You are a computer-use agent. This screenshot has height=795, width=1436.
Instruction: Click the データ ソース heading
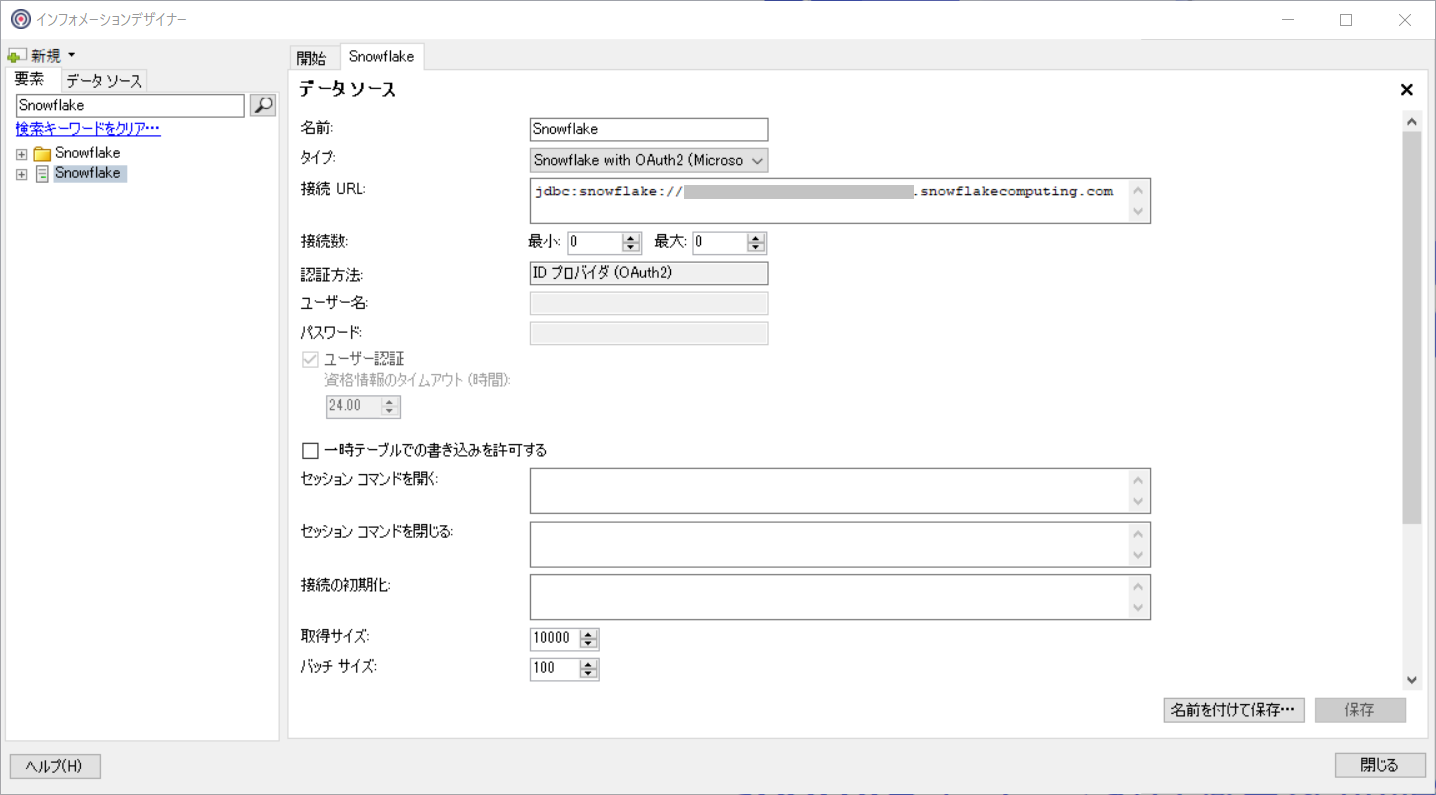pos(348,90)
